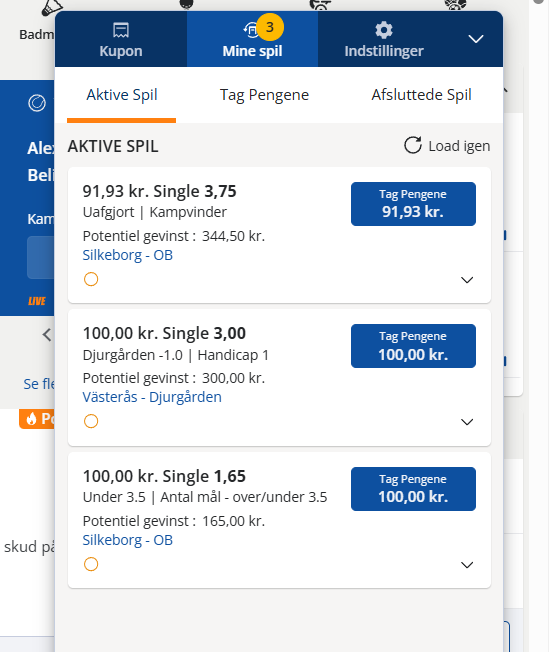Switch to the Afsluttede Spil tab

click(x=421, y=95)
